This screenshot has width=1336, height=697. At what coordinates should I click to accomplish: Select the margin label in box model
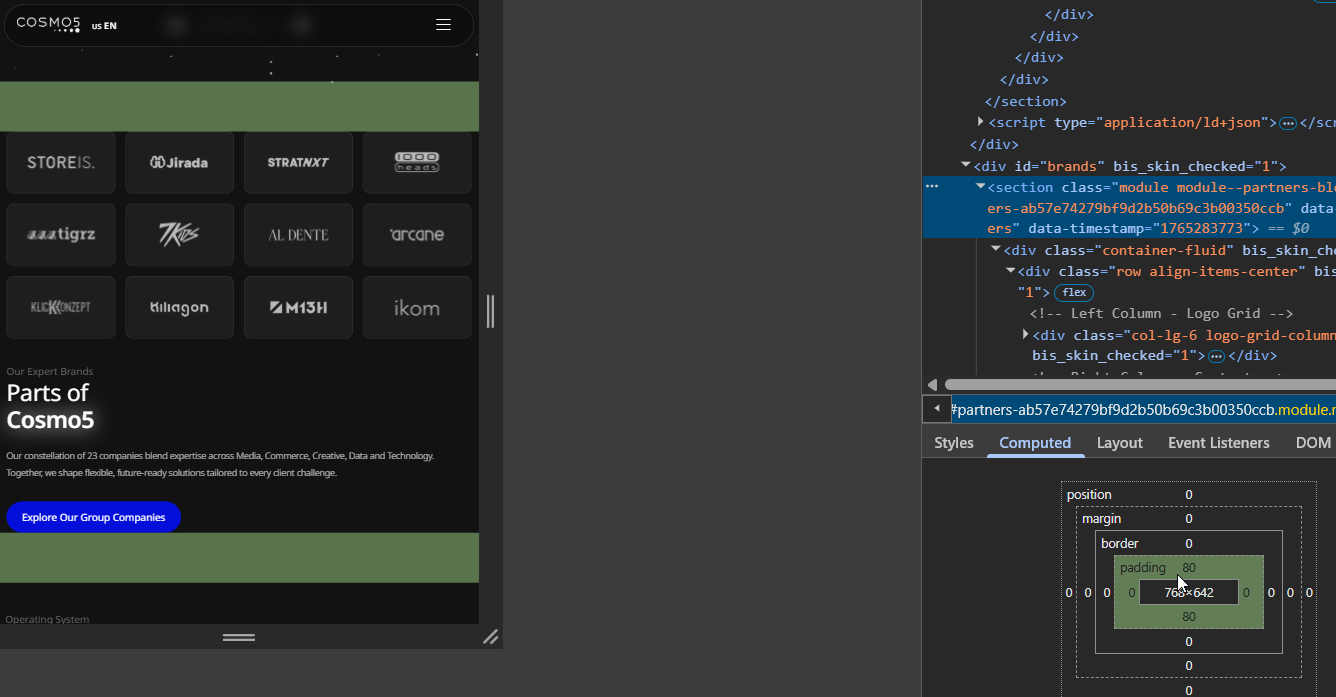pyautogui.click(x=1101, y=519)
